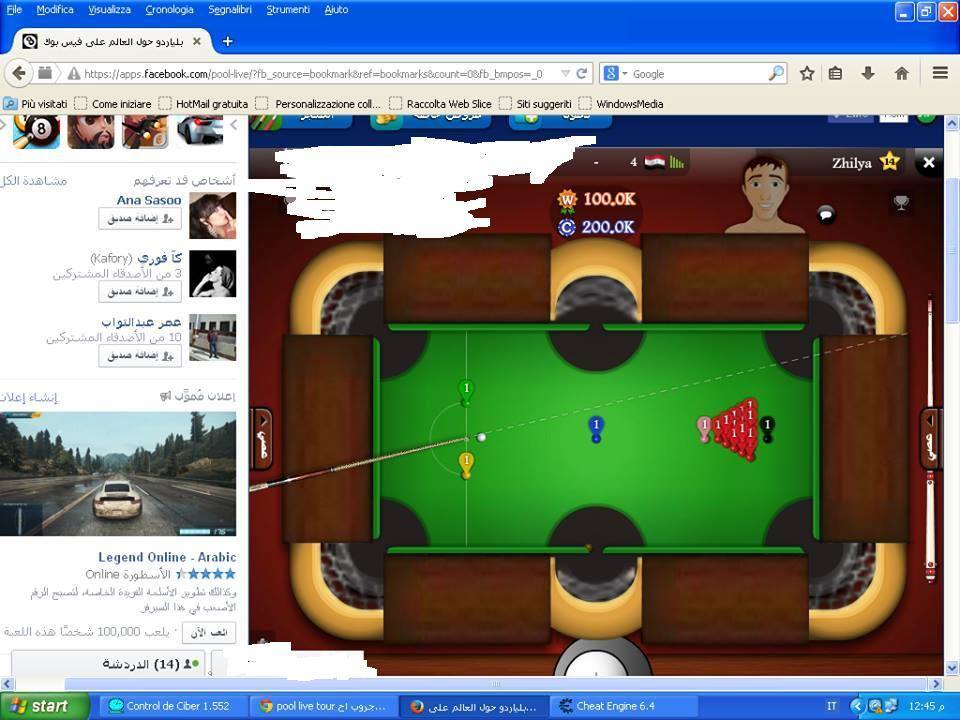Click the browser back arrow button

tap(19, 74)
